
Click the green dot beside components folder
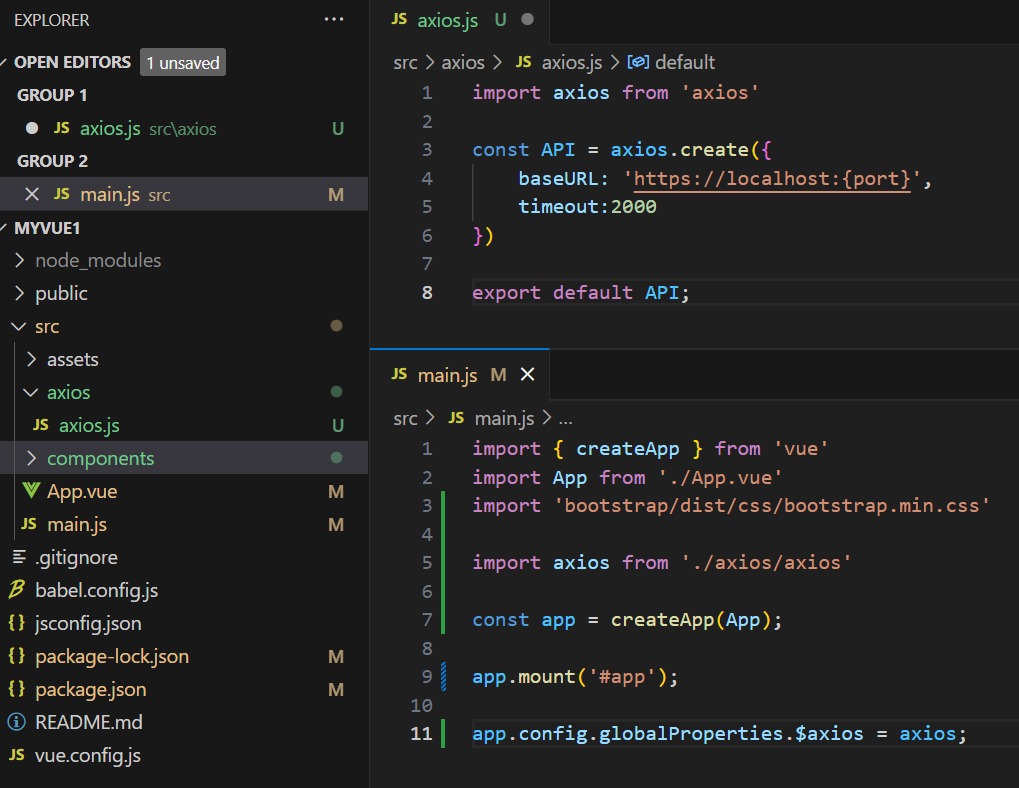pyautogui.click(x=336, y=457)
